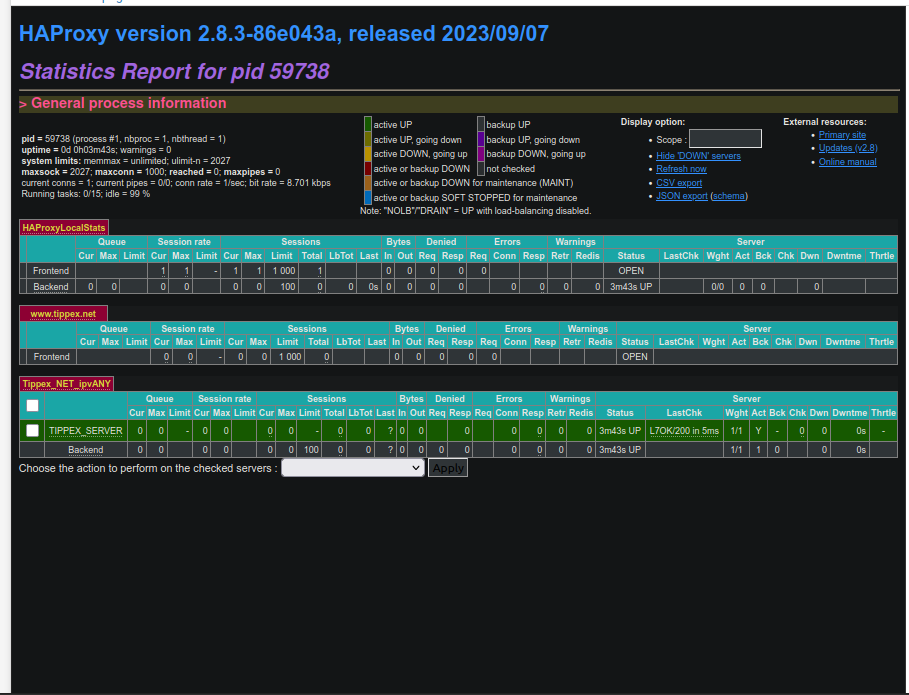Click the green 'active UP' legend swatch
909x695 pixels.
point(368,124)
